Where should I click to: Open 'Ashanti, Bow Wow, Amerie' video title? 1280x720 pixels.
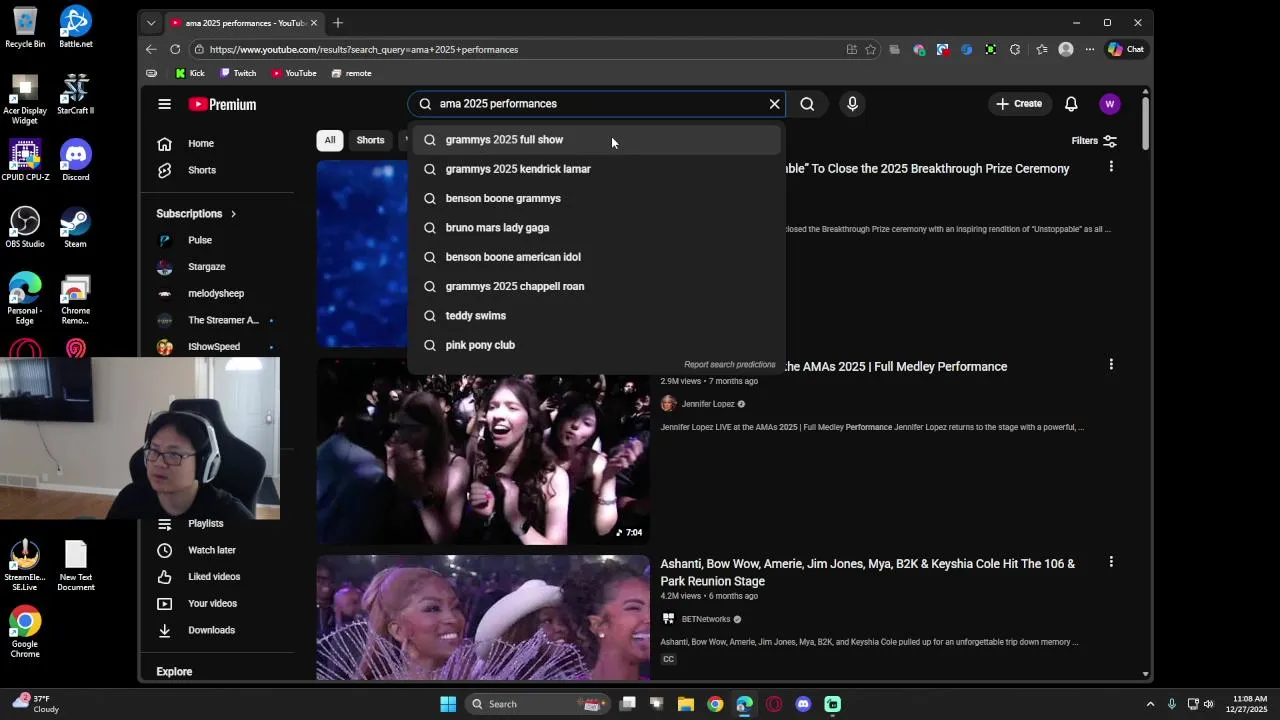(868, 573)
